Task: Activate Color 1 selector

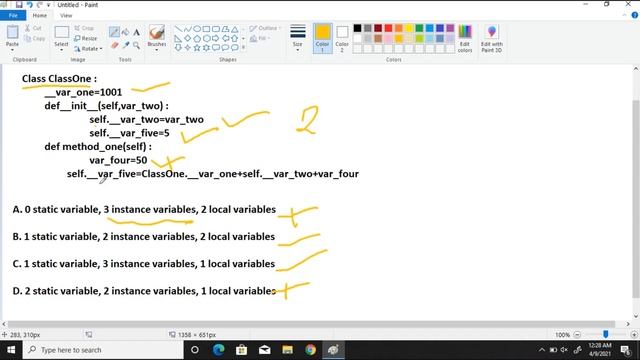Action: click(x=322, y=38)
